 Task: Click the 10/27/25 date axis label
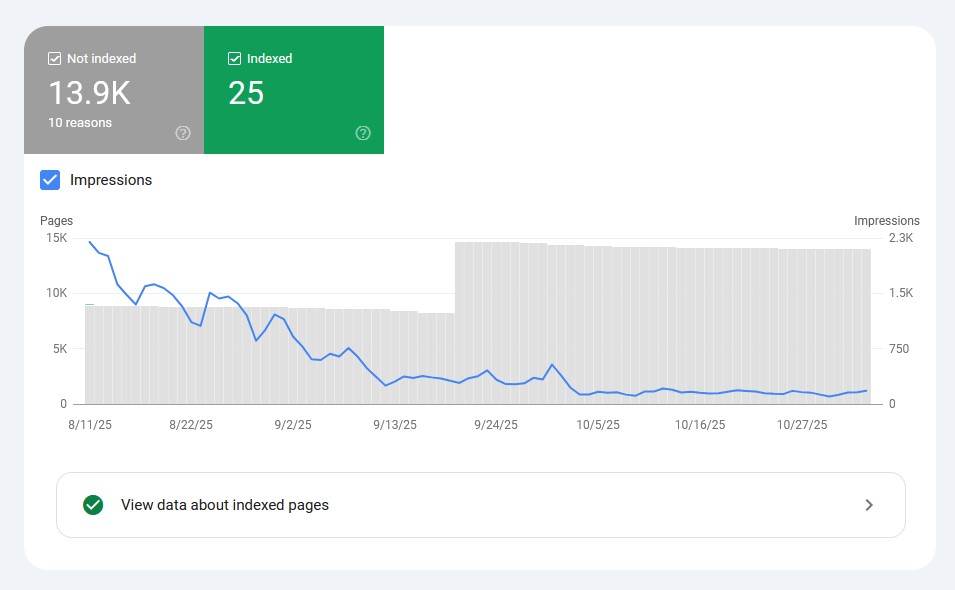(802, 424)
